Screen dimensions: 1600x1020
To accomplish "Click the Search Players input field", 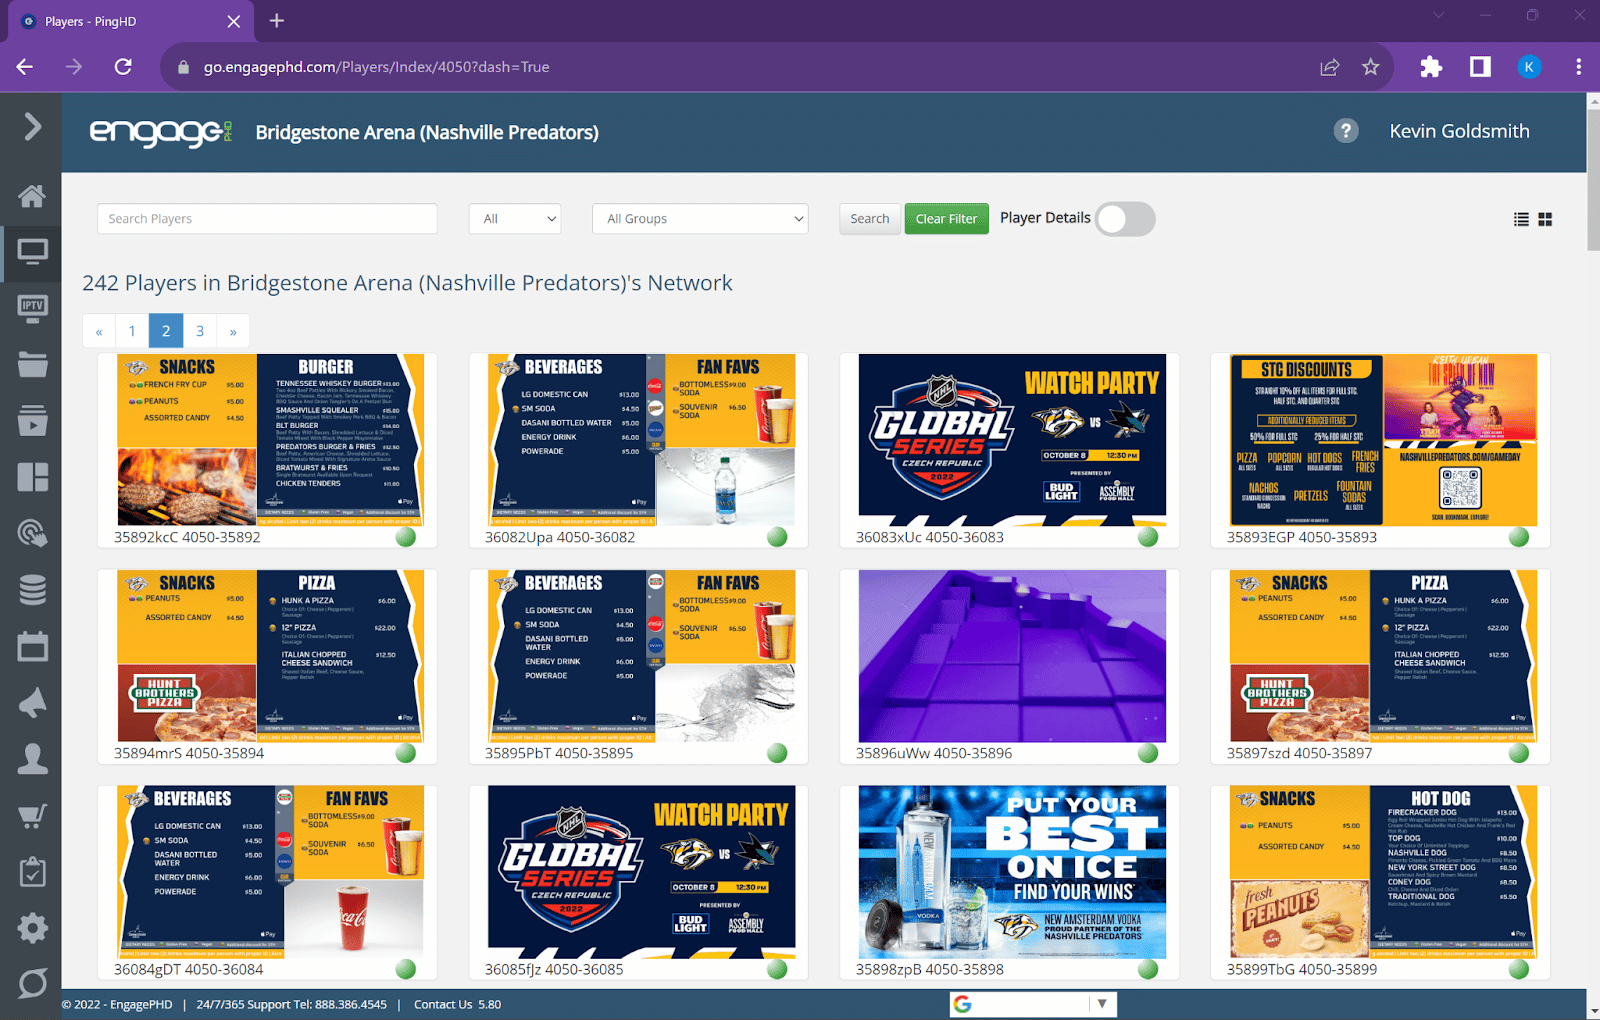I will 267,219.
